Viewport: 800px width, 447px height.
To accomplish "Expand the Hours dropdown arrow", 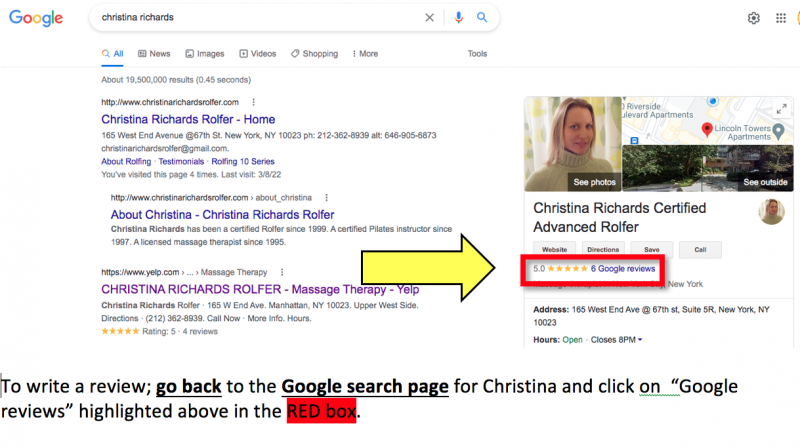I will [x=640, y=340].
